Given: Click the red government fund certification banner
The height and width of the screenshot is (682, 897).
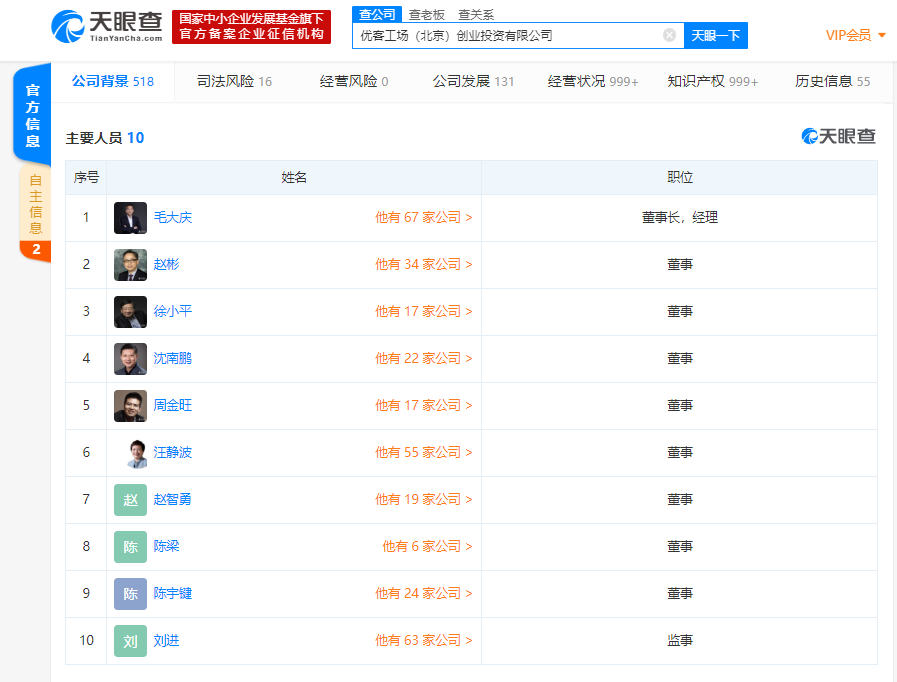Looking at the screenshot, I should pos(252,27).
